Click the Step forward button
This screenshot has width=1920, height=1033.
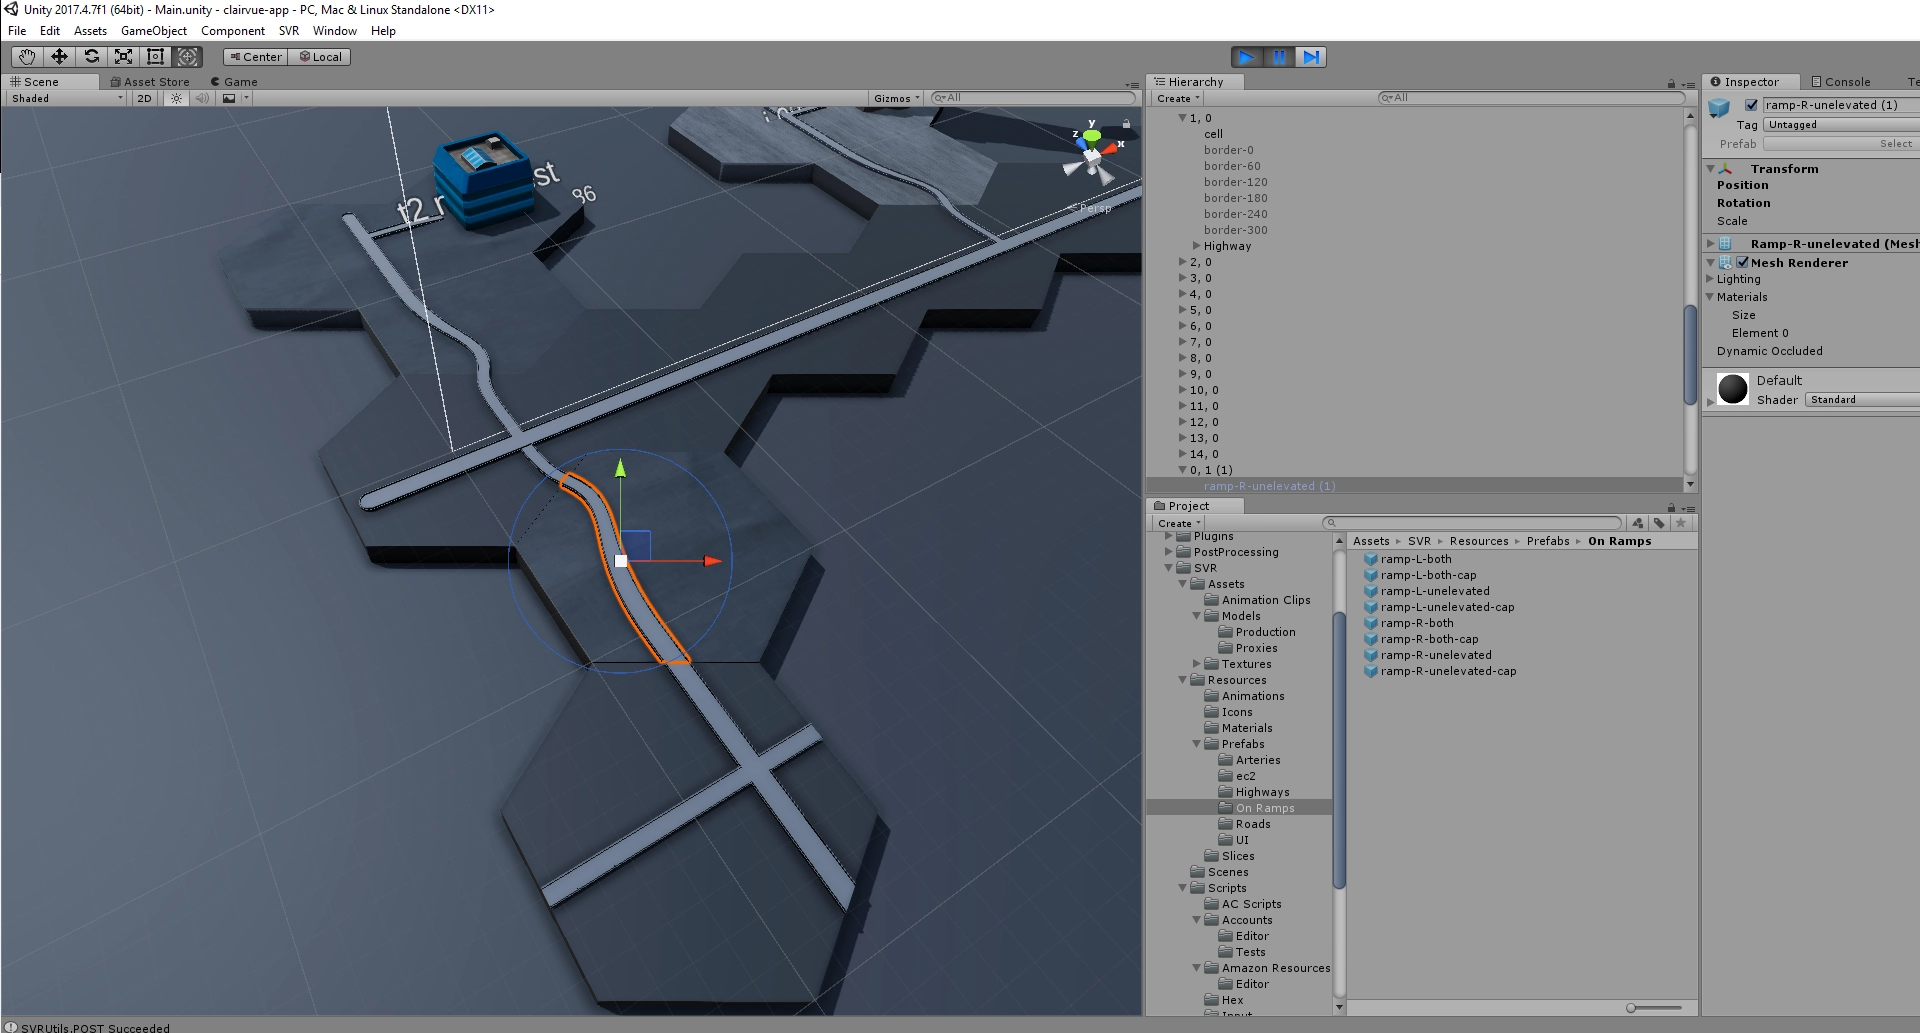coord(1311,57)
